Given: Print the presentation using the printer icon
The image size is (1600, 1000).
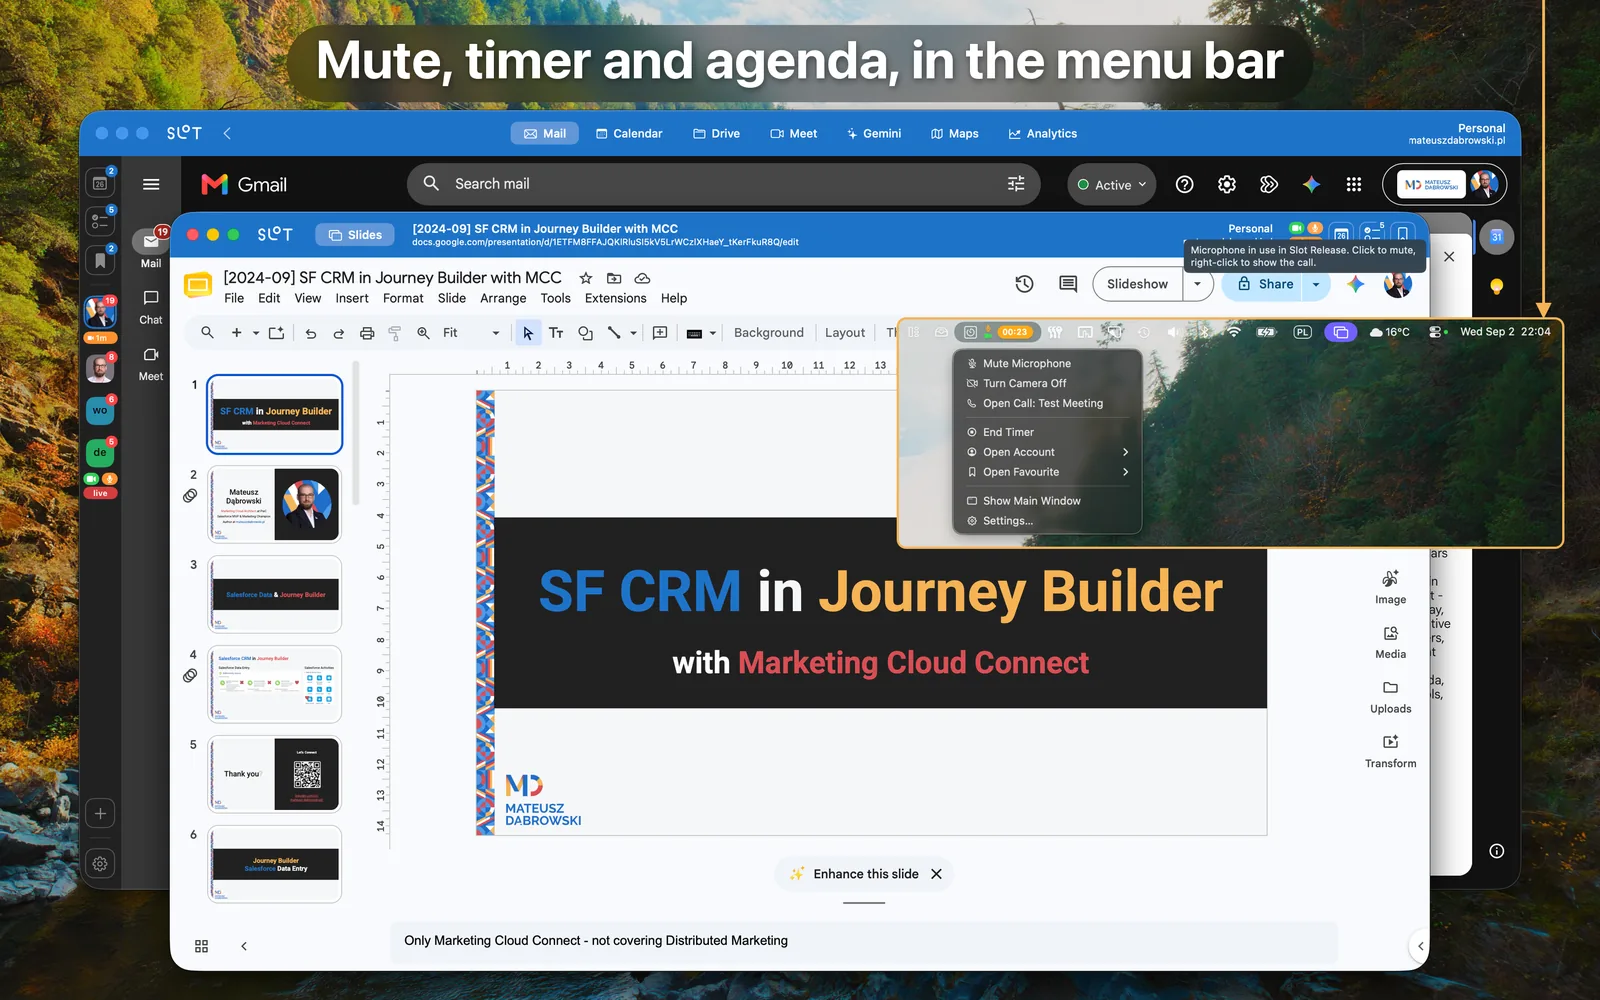Looking at the screenshot, I should coord(367,333).
